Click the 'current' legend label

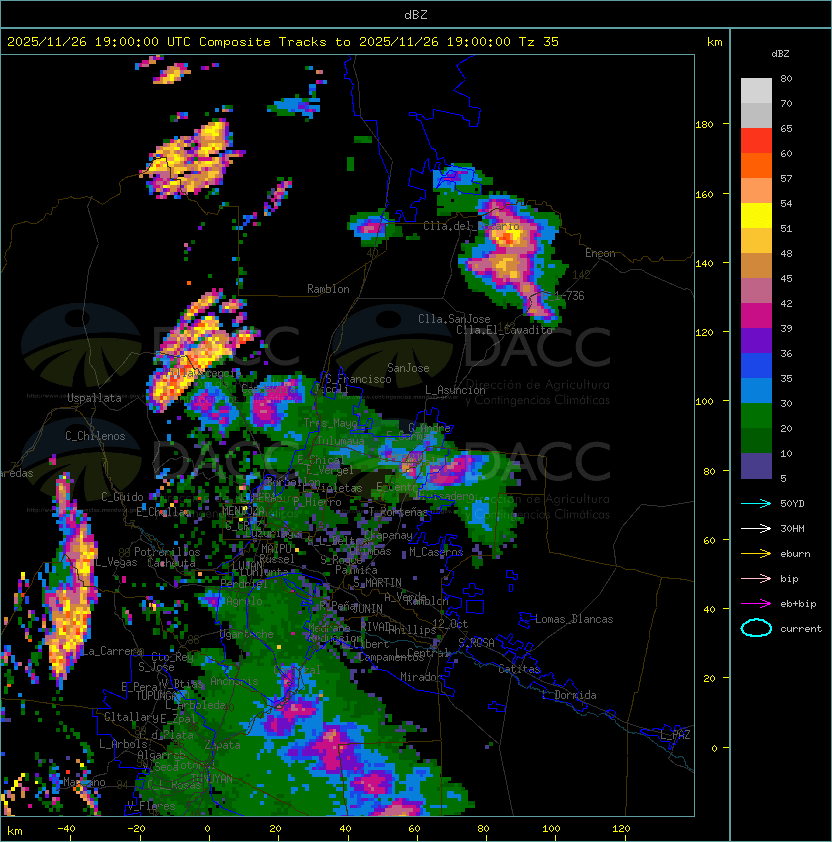click(801, 629)
